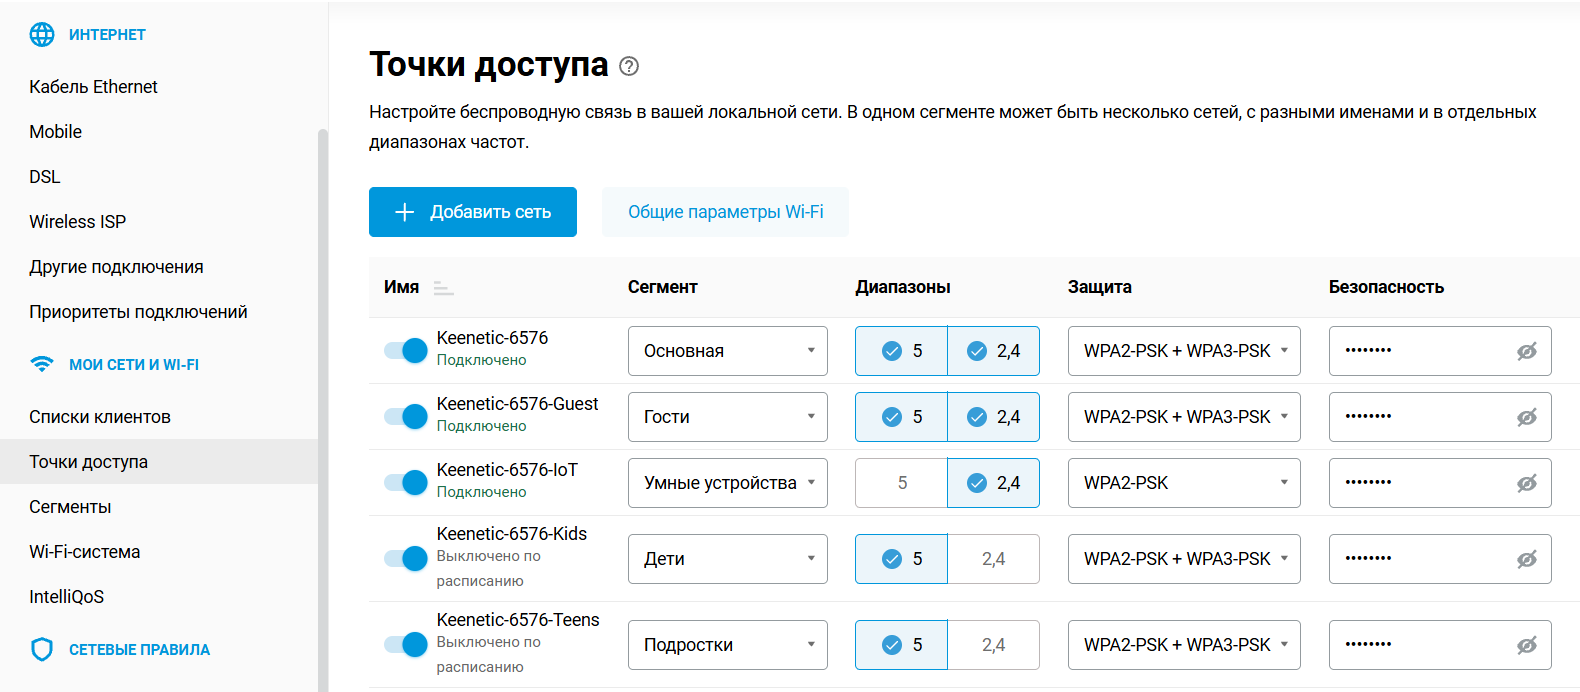1580x692 pixels.
Task: Click the Keenetic-6576-Teens password field
Action: pyautogui.click(x=1440, y=645)
